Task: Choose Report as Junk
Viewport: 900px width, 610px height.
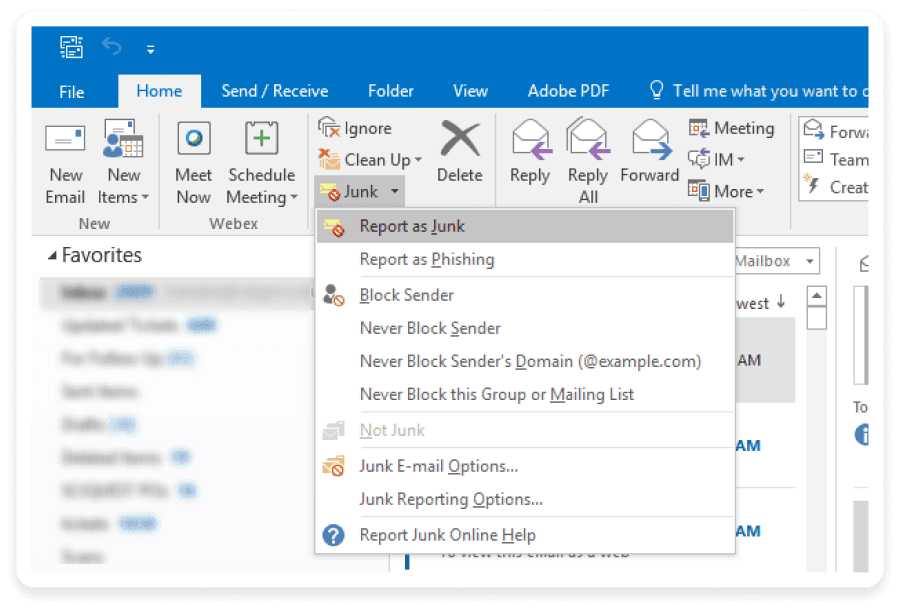Action: [525, 226]
